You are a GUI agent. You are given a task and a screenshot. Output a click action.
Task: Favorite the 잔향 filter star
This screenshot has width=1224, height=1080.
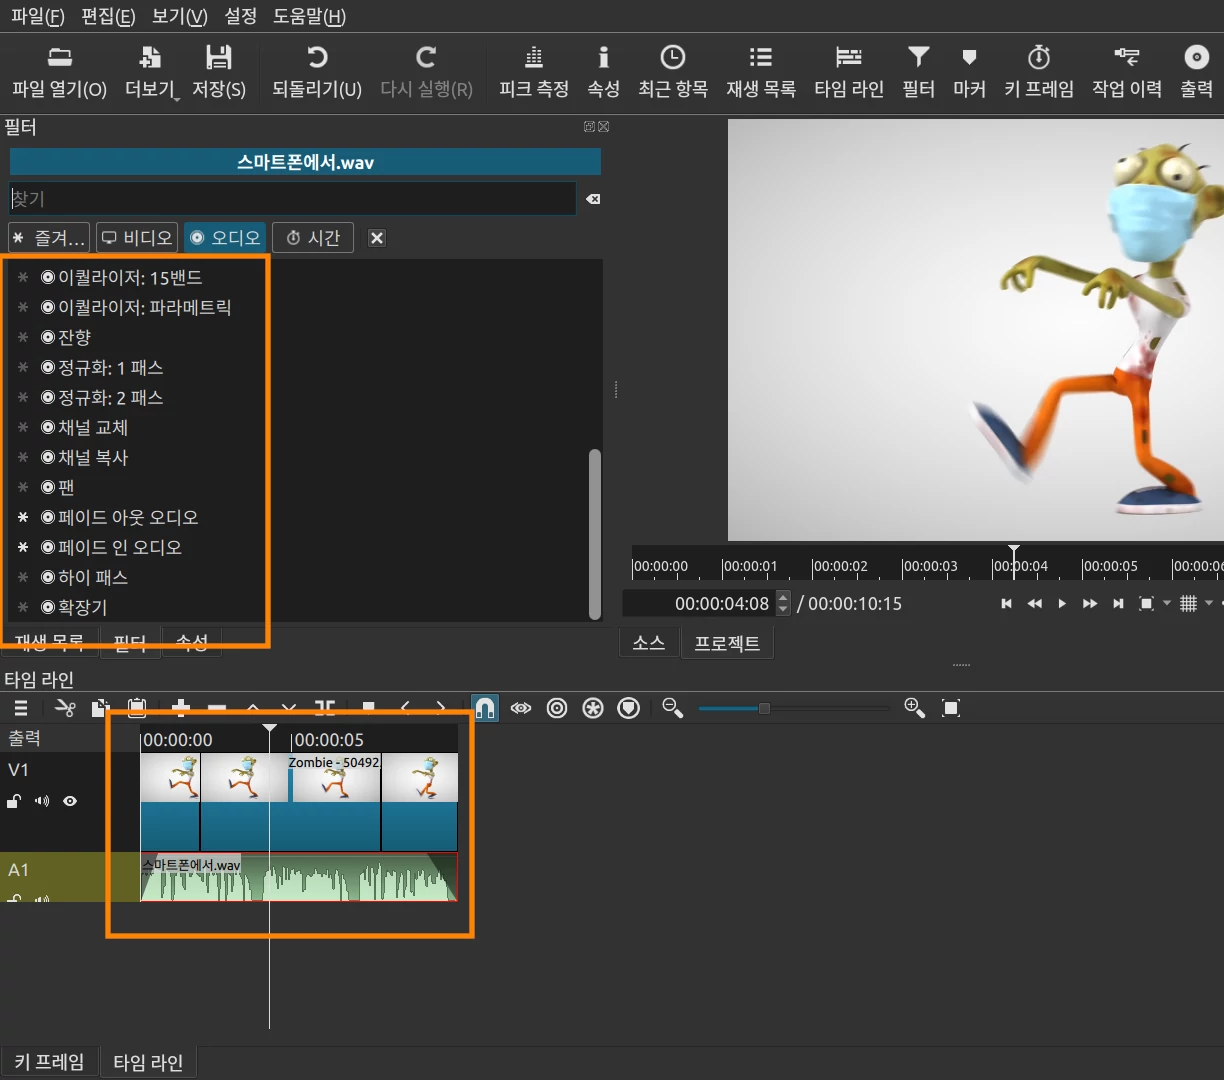(x=23, y=337)
